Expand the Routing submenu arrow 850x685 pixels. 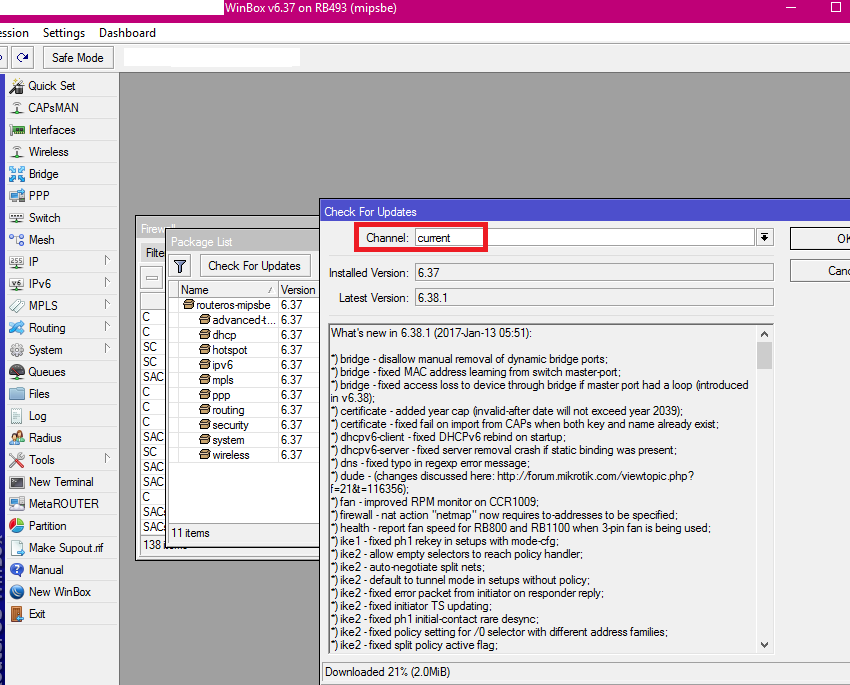point(107,327)
